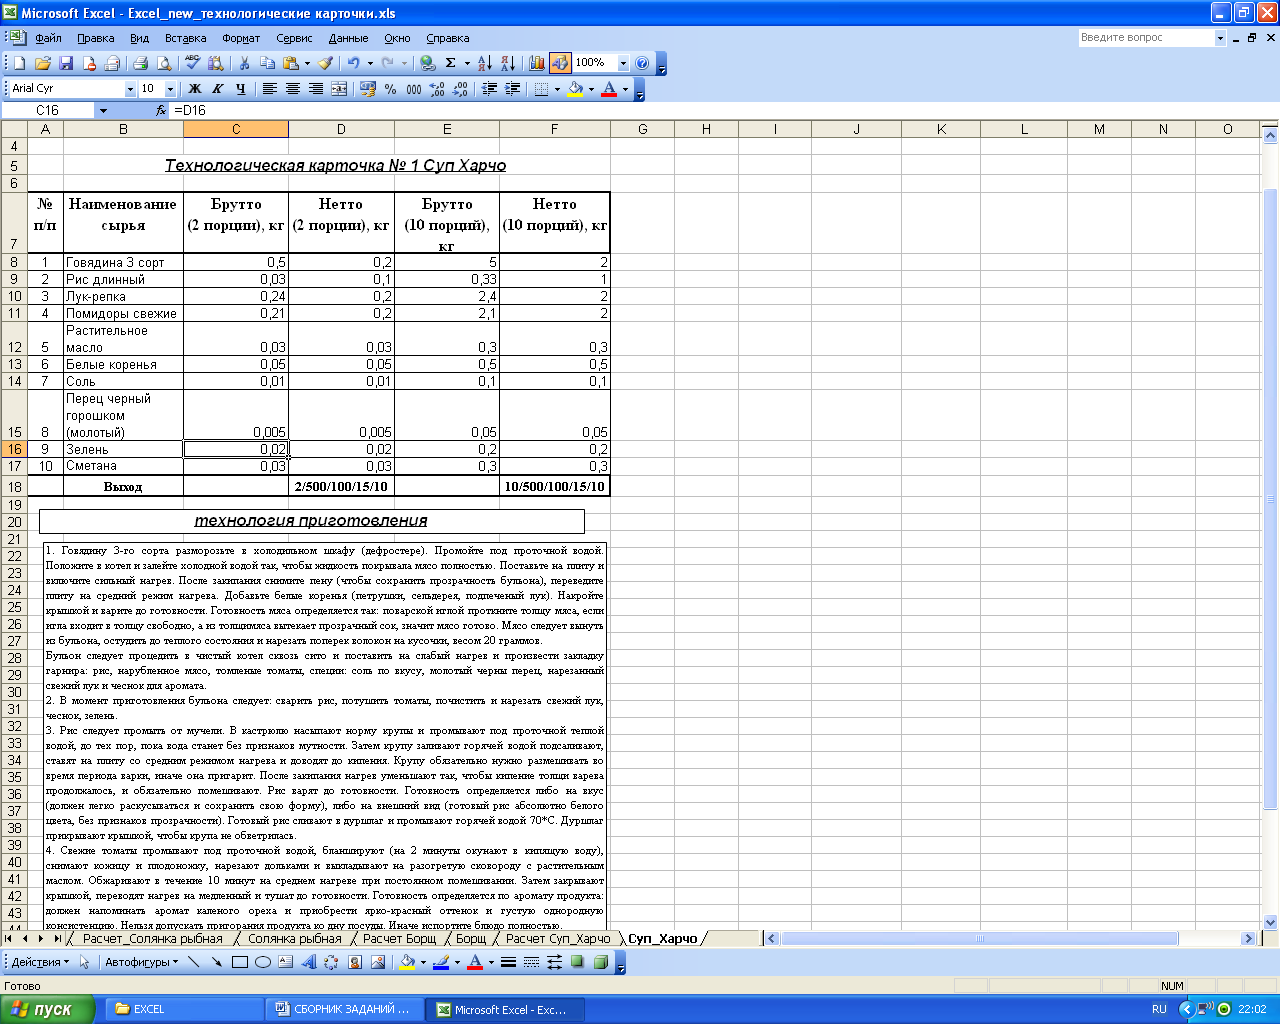Click the пуск Start button
This screenshot has height=1024, width=1280.
47,1009
